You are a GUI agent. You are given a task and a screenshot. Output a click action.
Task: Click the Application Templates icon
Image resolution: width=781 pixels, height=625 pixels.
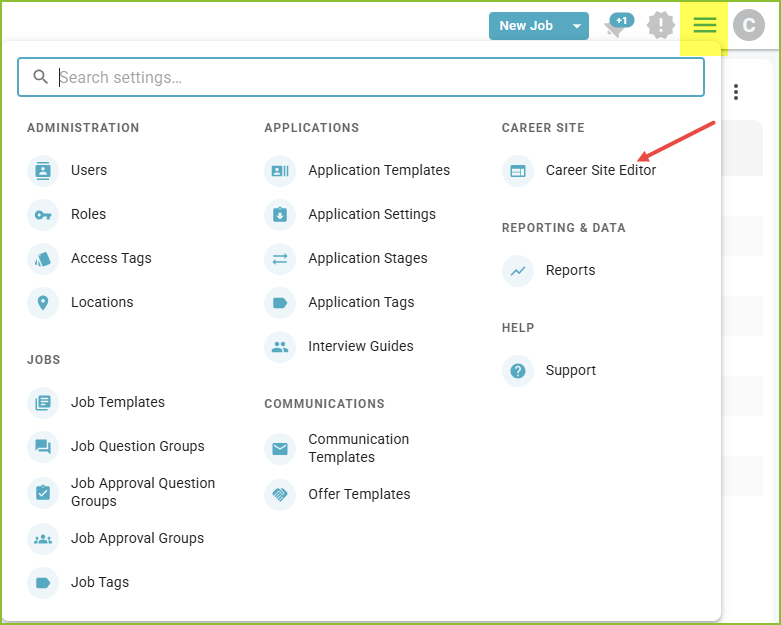point(280,171)
